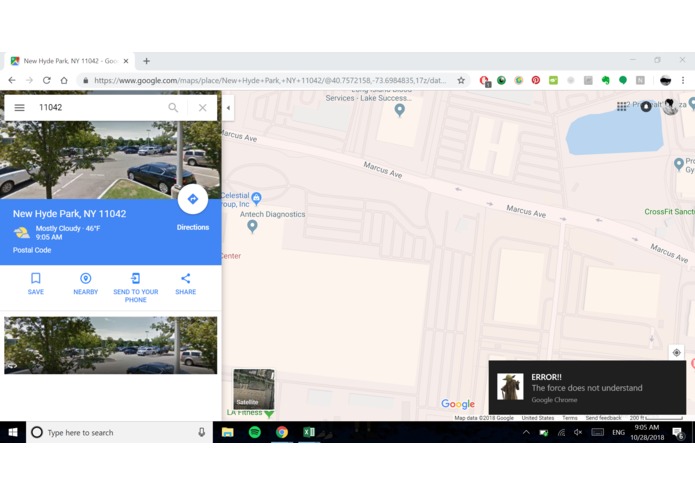Open the Chrome three-dot menu
The width and height of the screenshot is (695, 494).
pyautogui.click(x=683, y=80)
